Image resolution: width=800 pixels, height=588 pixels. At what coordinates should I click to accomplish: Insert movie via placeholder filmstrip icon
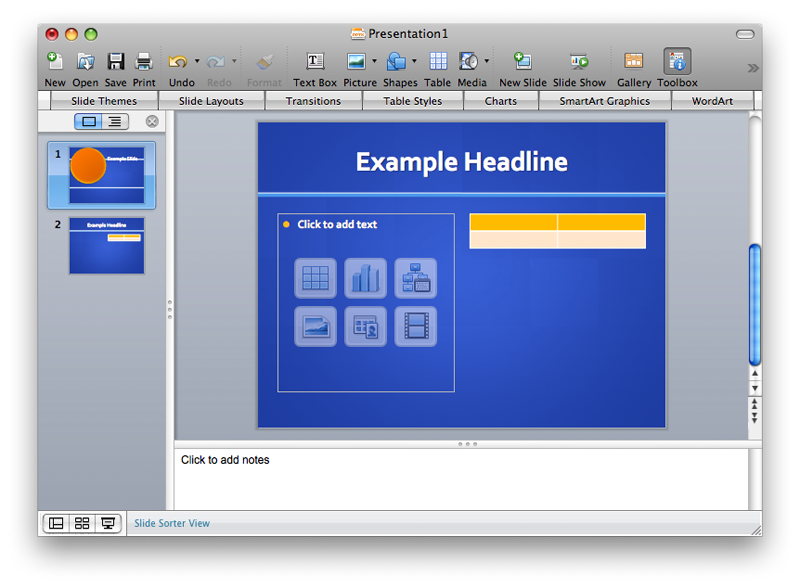click(x=416, y=327)
